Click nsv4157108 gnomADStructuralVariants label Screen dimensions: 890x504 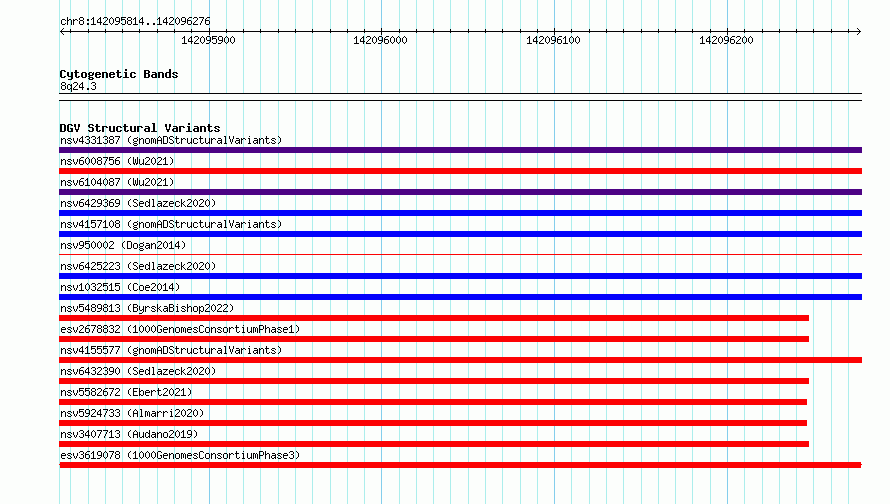coord(171,224)
